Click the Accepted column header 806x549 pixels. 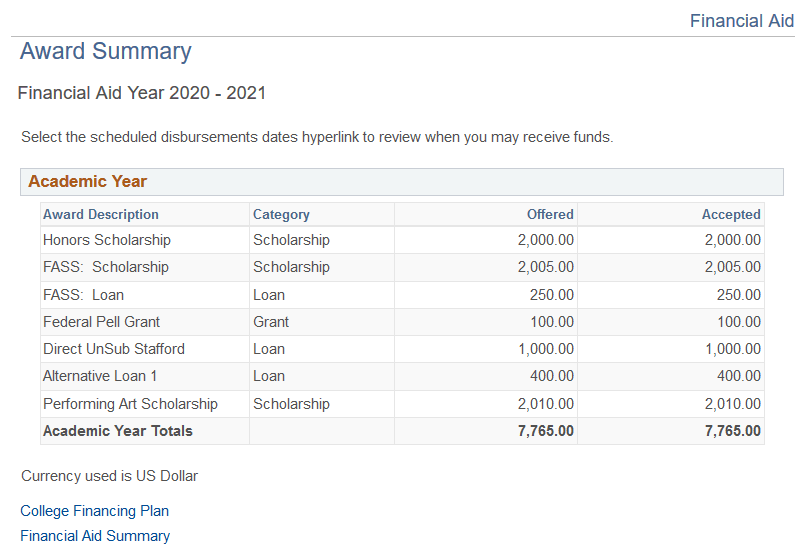731,214
